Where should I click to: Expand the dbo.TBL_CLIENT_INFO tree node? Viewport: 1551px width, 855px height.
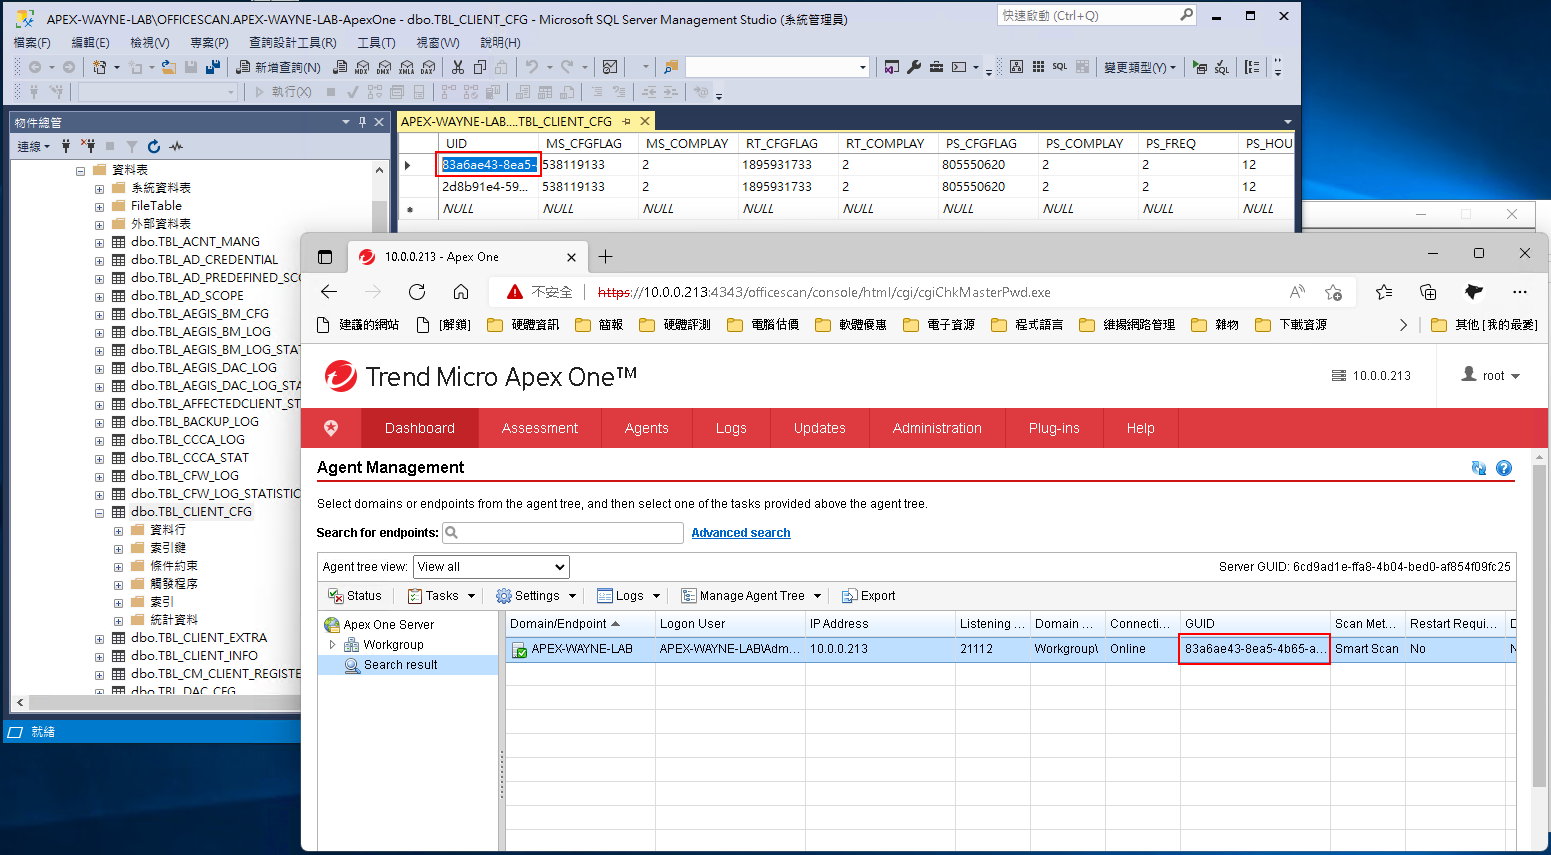99,656
